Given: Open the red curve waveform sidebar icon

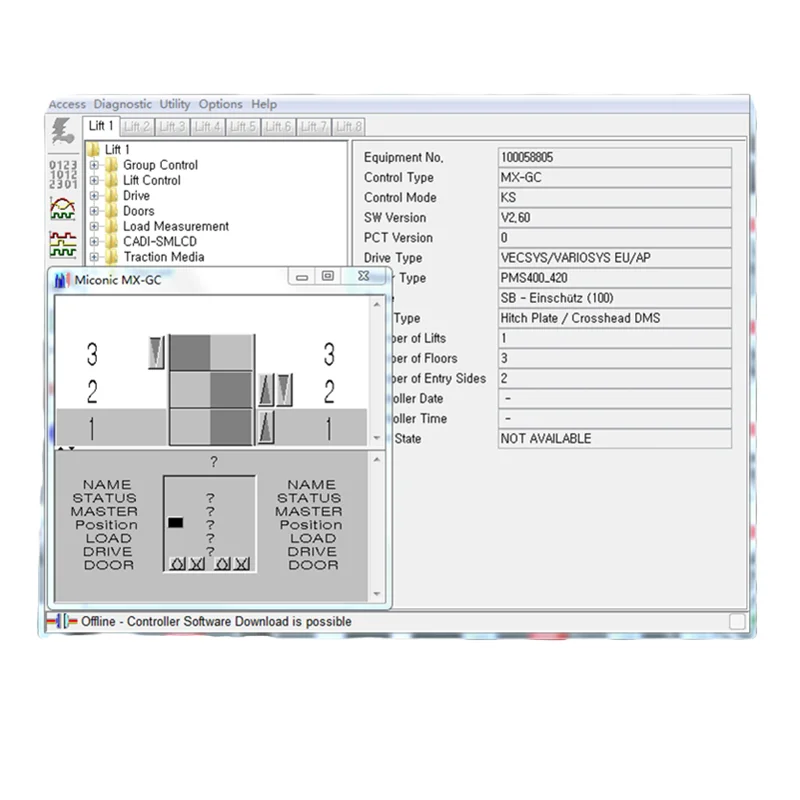Looking at the screenshot, I should click(x=63, y=208).
